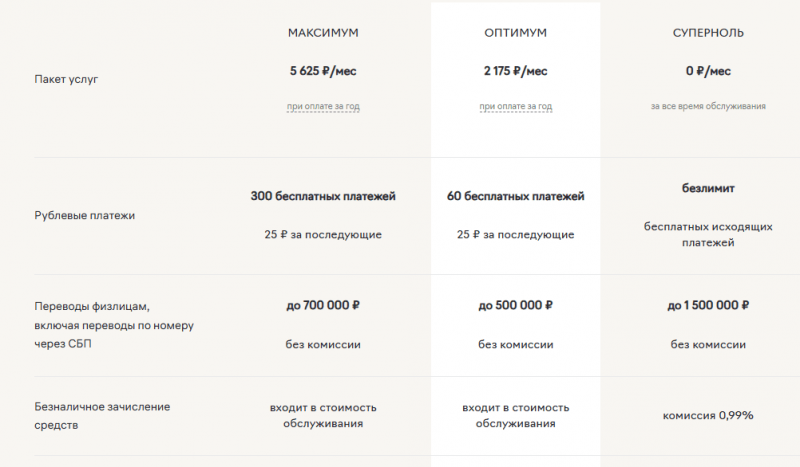The image size is (800, 467).
Task: Click the "Рублевые платежи" row label
Action: (x=85, y=215)
